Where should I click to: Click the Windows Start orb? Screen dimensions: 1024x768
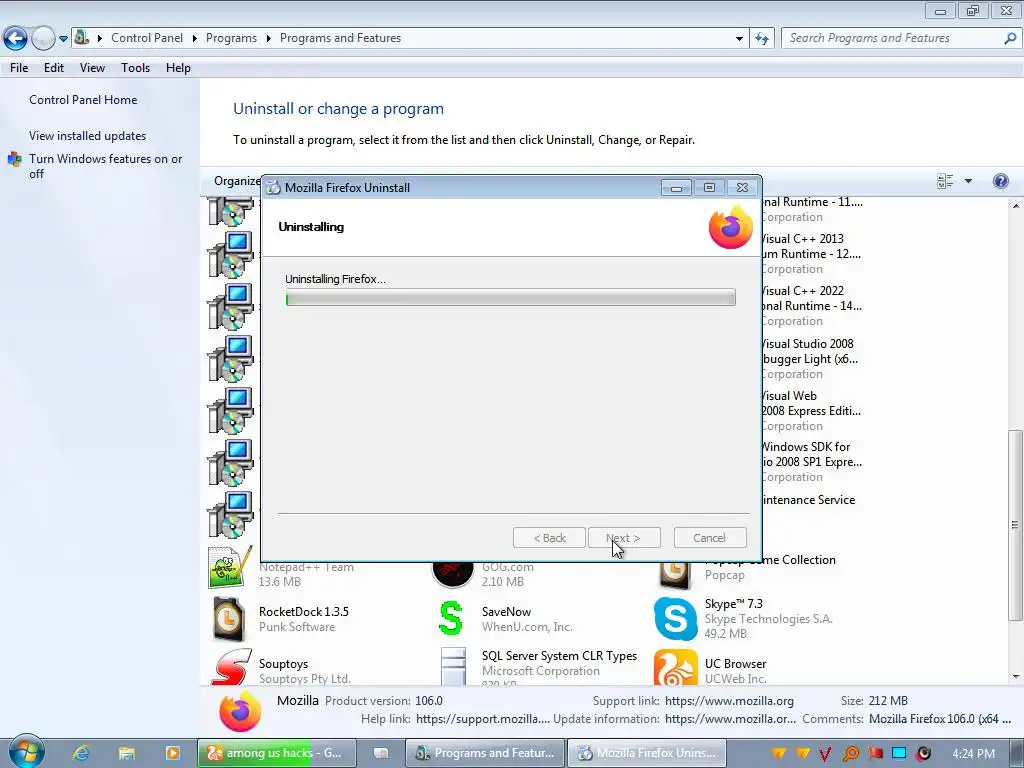click(x=25, y=752)
